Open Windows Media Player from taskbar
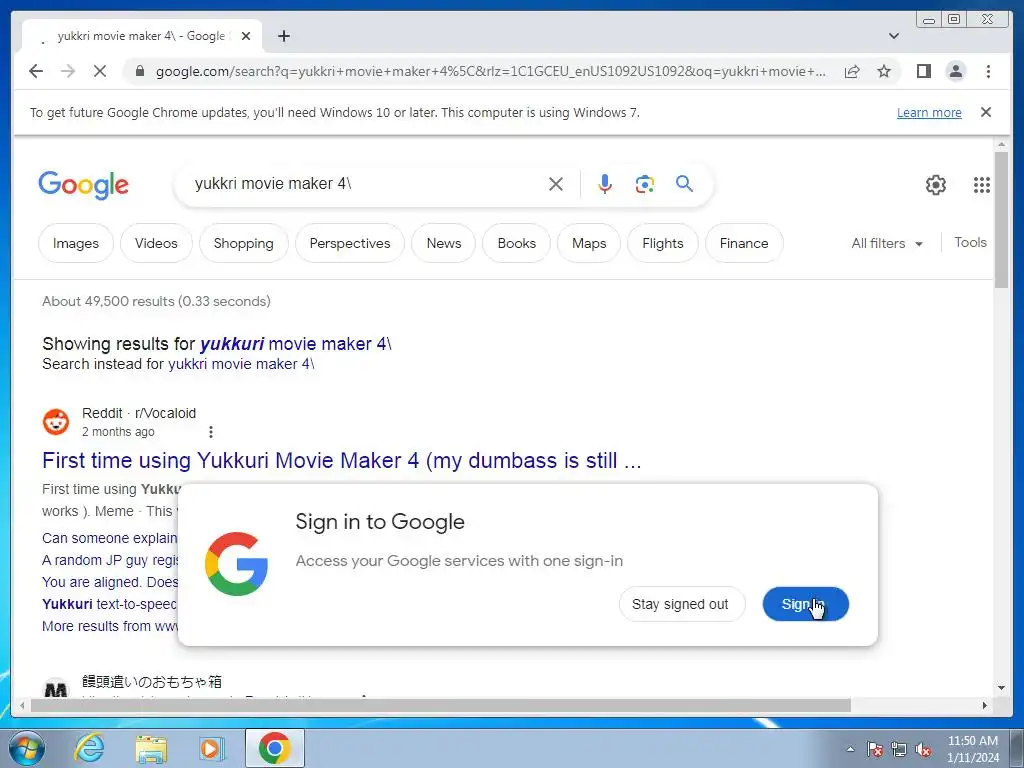 pos(212,748)
